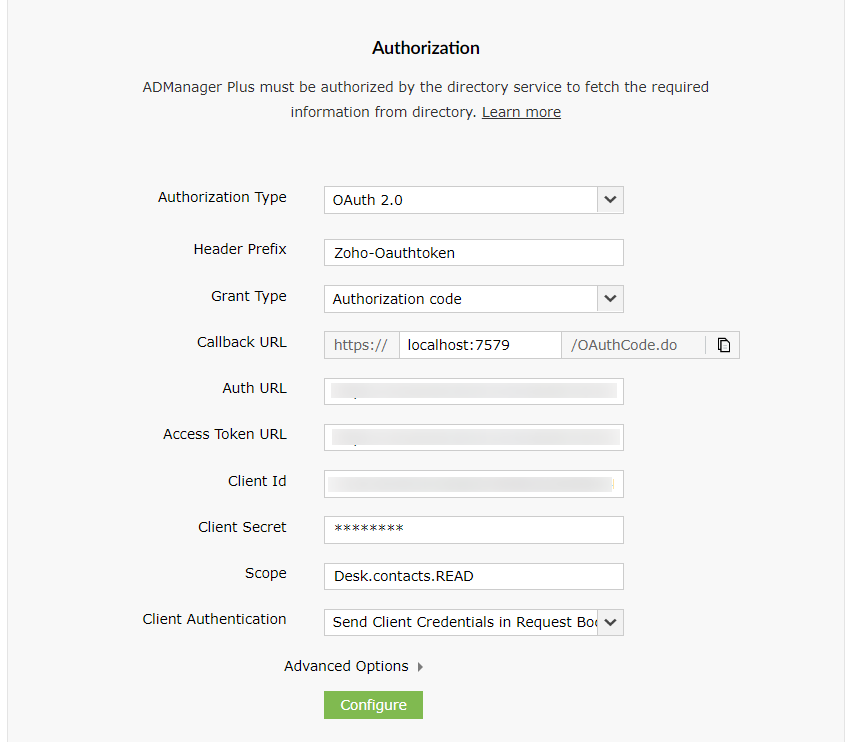Click the Authorization heading text
Viewport: 846px width, 742px height.
[x=425, y=48]
